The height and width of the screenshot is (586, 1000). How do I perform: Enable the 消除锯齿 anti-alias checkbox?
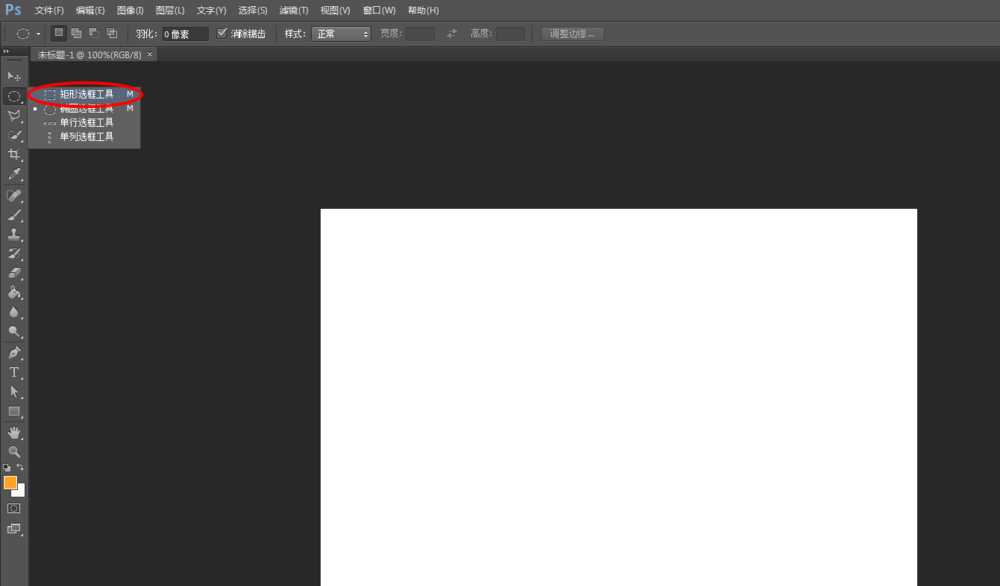[224, 33]
